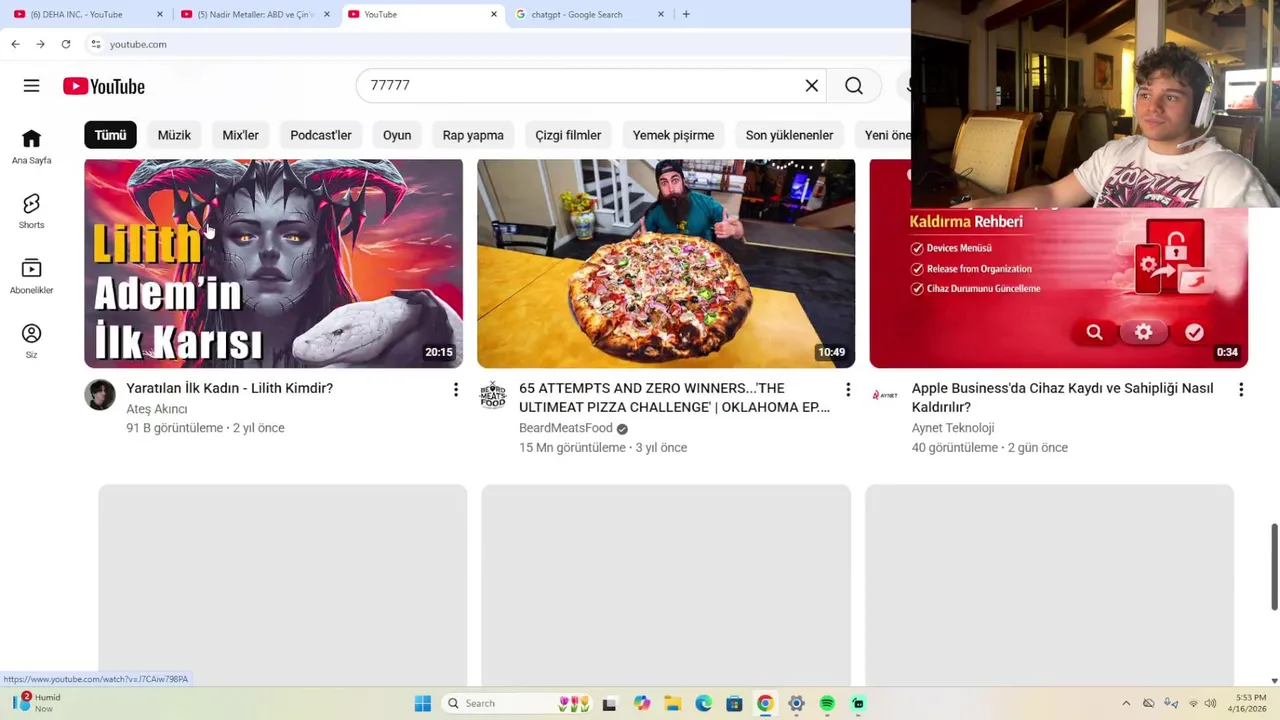This screenshot has height=720, width=1280.
Task: Open more options for Apple Business video
Action: [1241, 390]
